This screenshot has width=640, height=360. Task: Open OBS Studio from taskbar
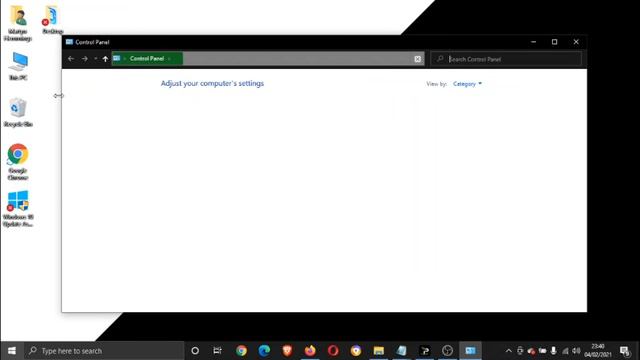447,351
